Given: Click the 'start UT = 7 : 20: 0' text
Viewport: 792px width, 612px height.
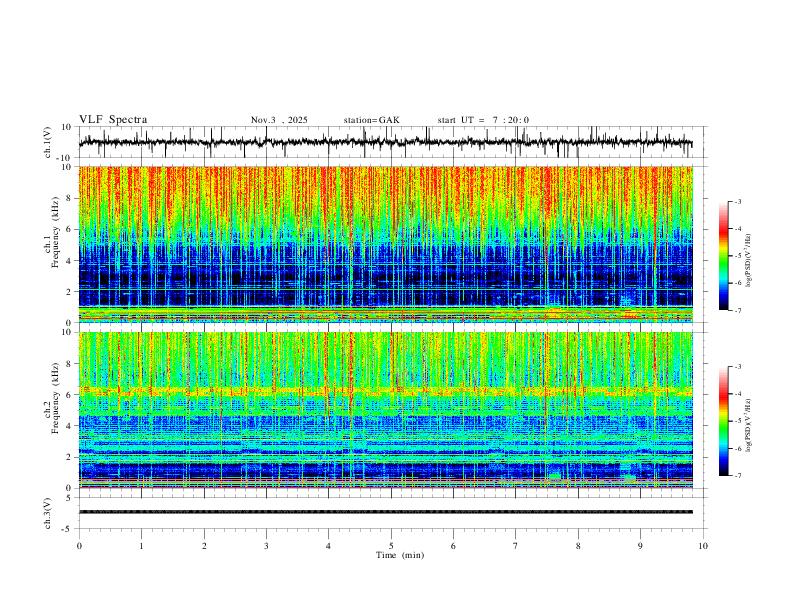Looking at the screenshot, I should pos(483,120).
